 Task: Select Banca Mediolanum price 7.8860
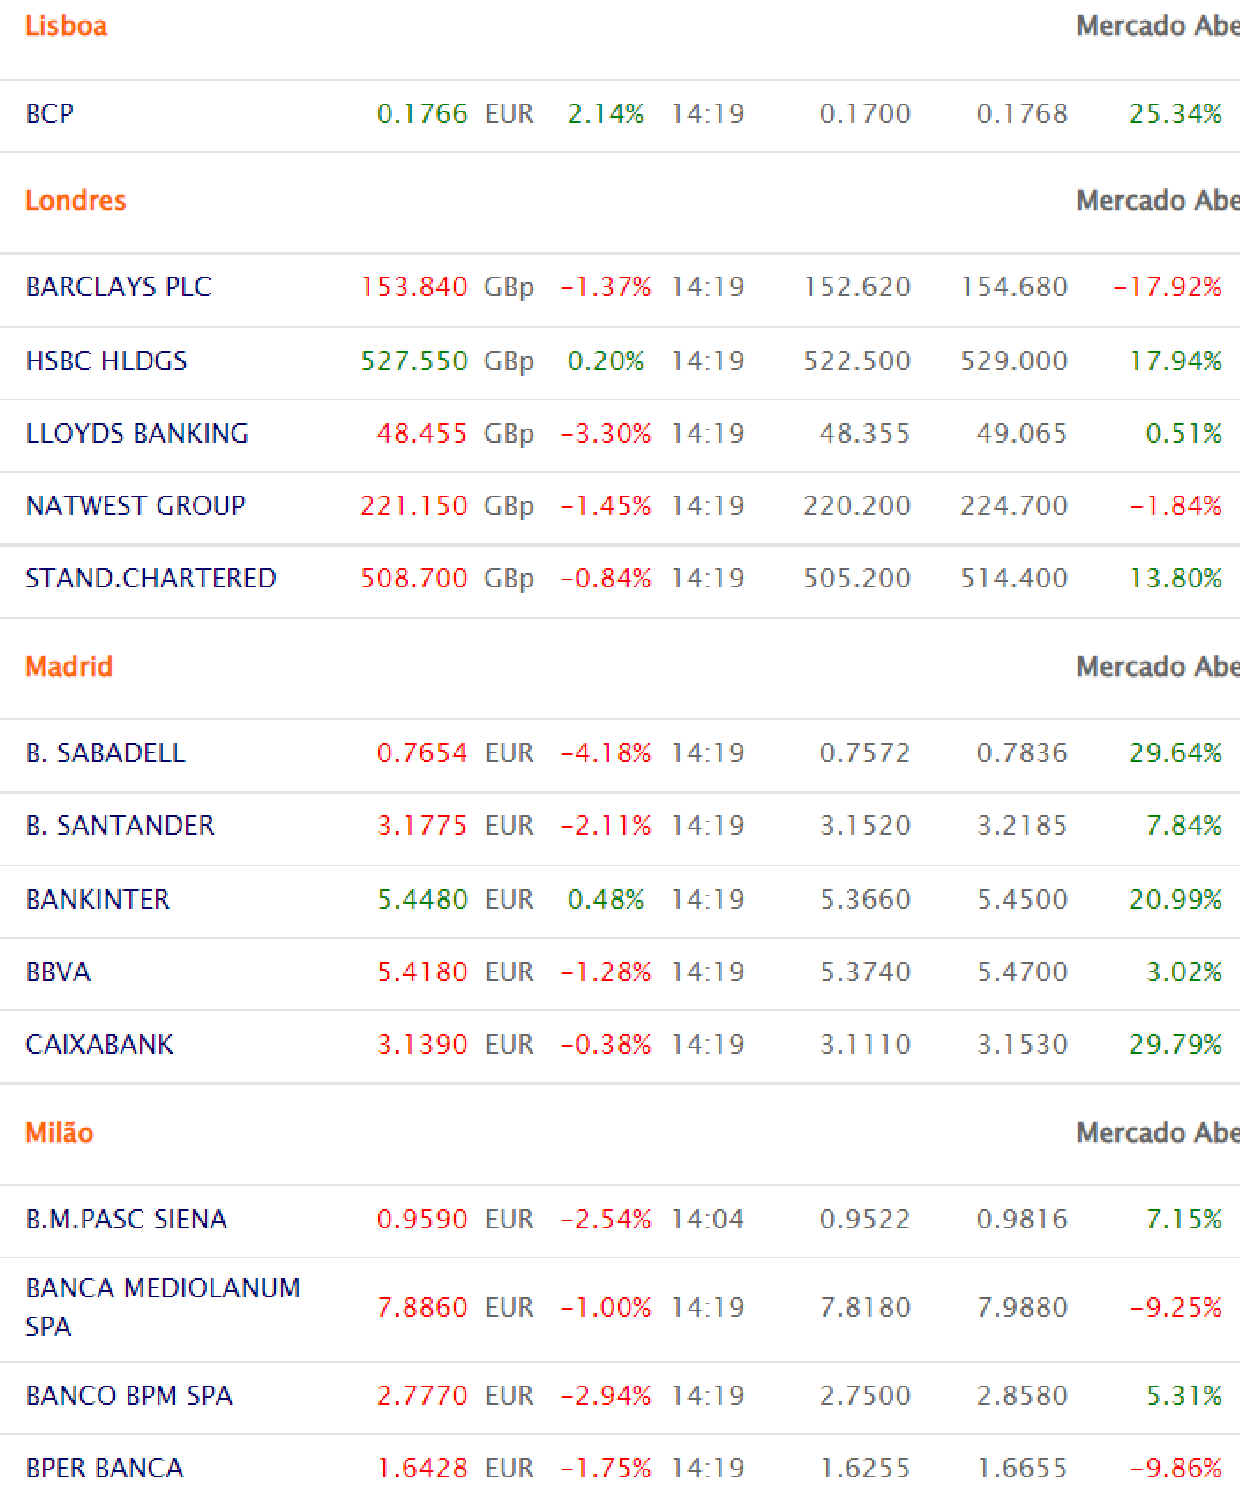[422, 1307]
